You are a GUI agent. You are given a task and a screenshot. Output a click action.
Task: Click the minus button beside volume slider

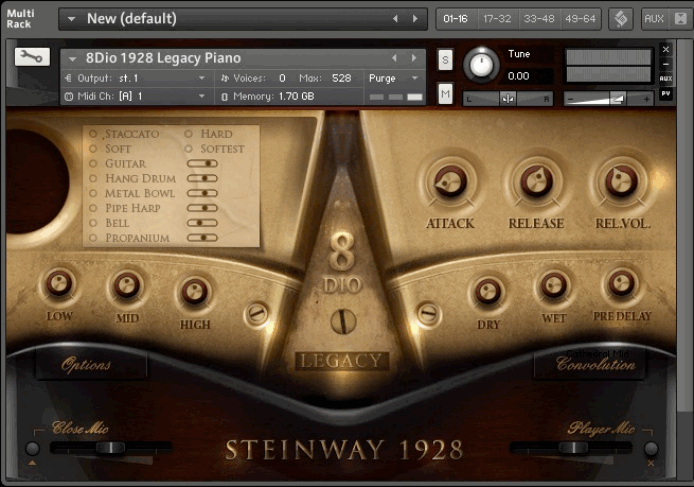(571, 100)
